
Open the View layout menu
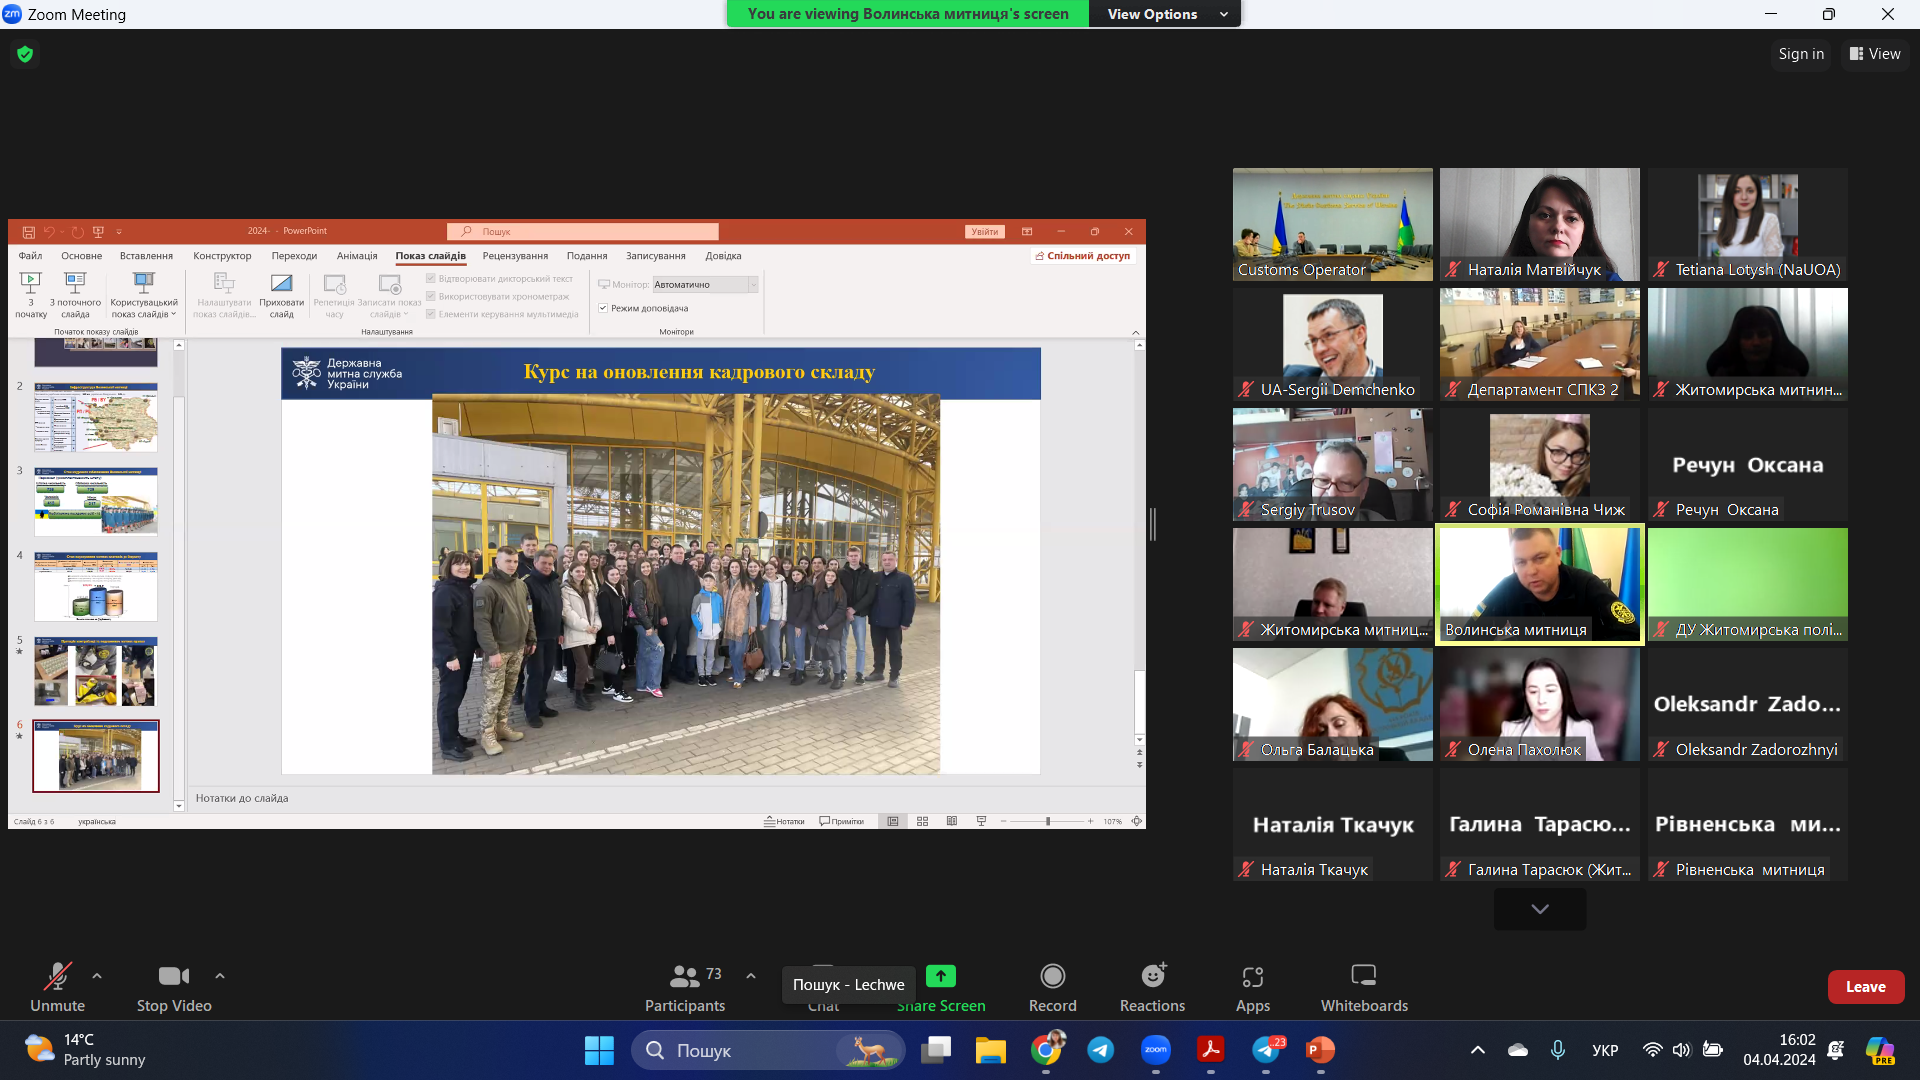[x=1874, y=54]
